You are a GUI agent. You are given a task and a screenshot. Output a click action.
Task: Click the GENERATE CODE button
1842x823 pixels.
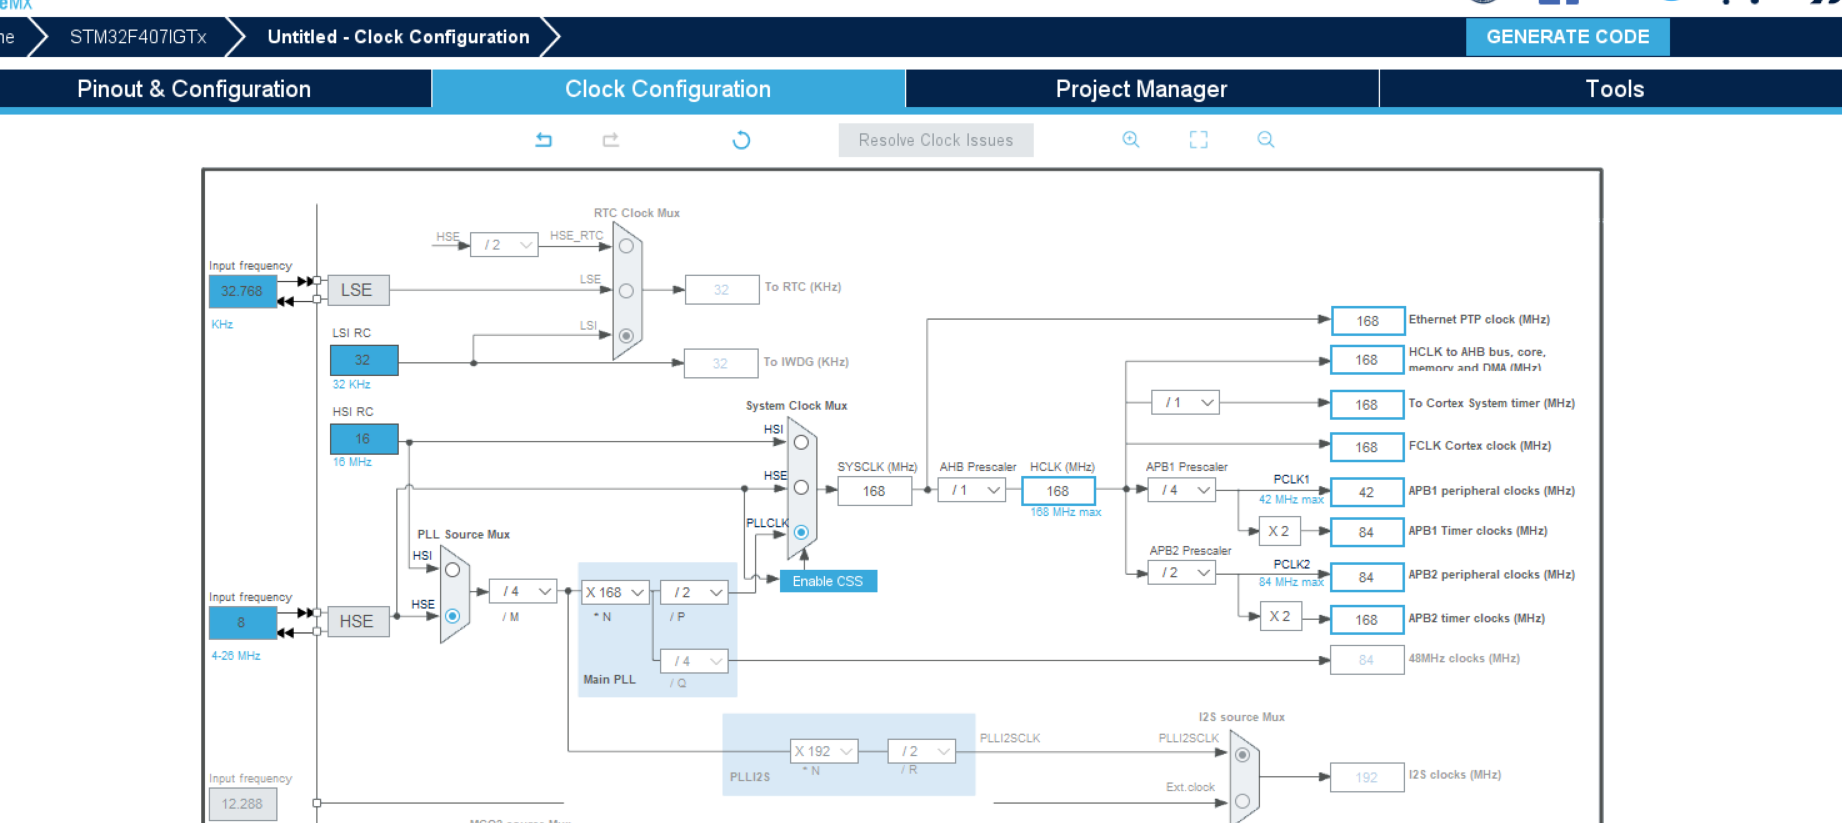tap(1567, 37)
